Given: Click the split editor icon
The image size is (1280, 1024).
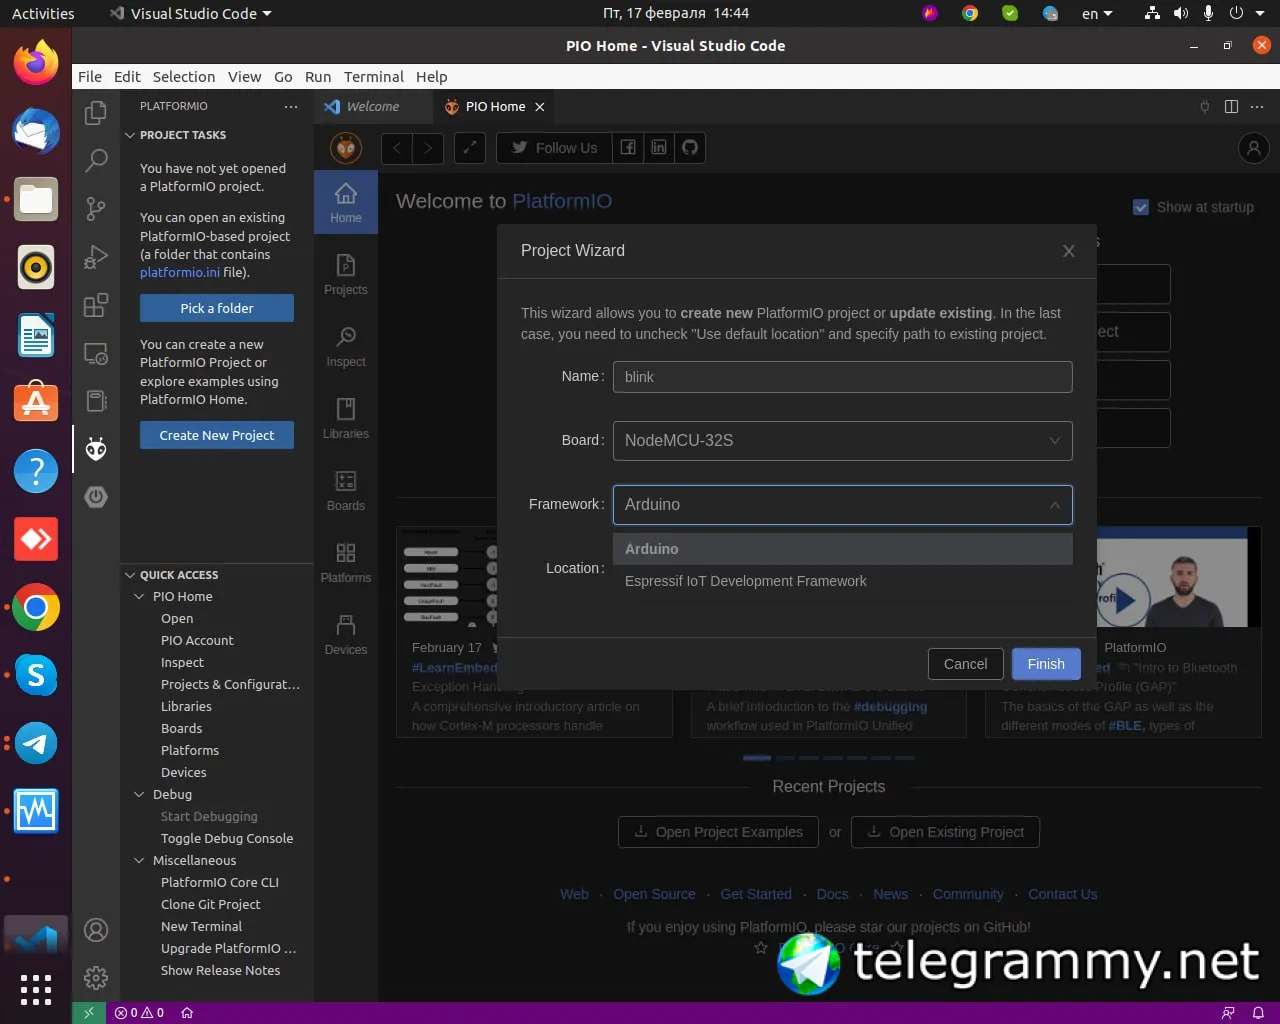Looking at the screenshot, I should click(x=1231, y=107).
